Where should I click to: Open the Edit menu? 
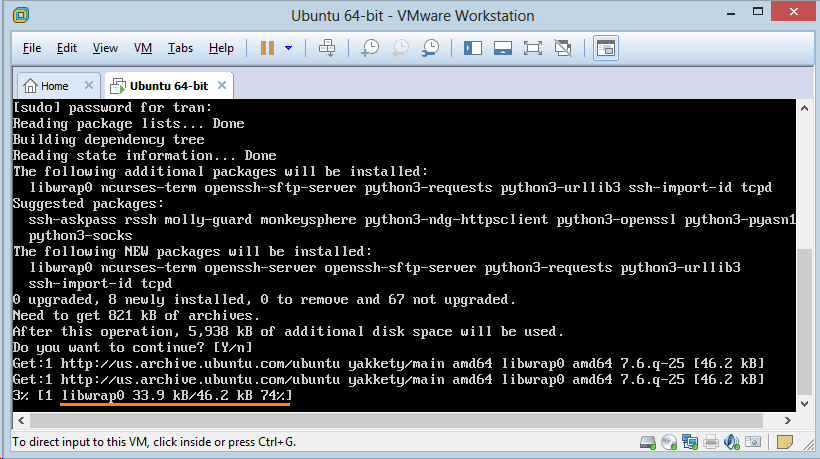67,48
